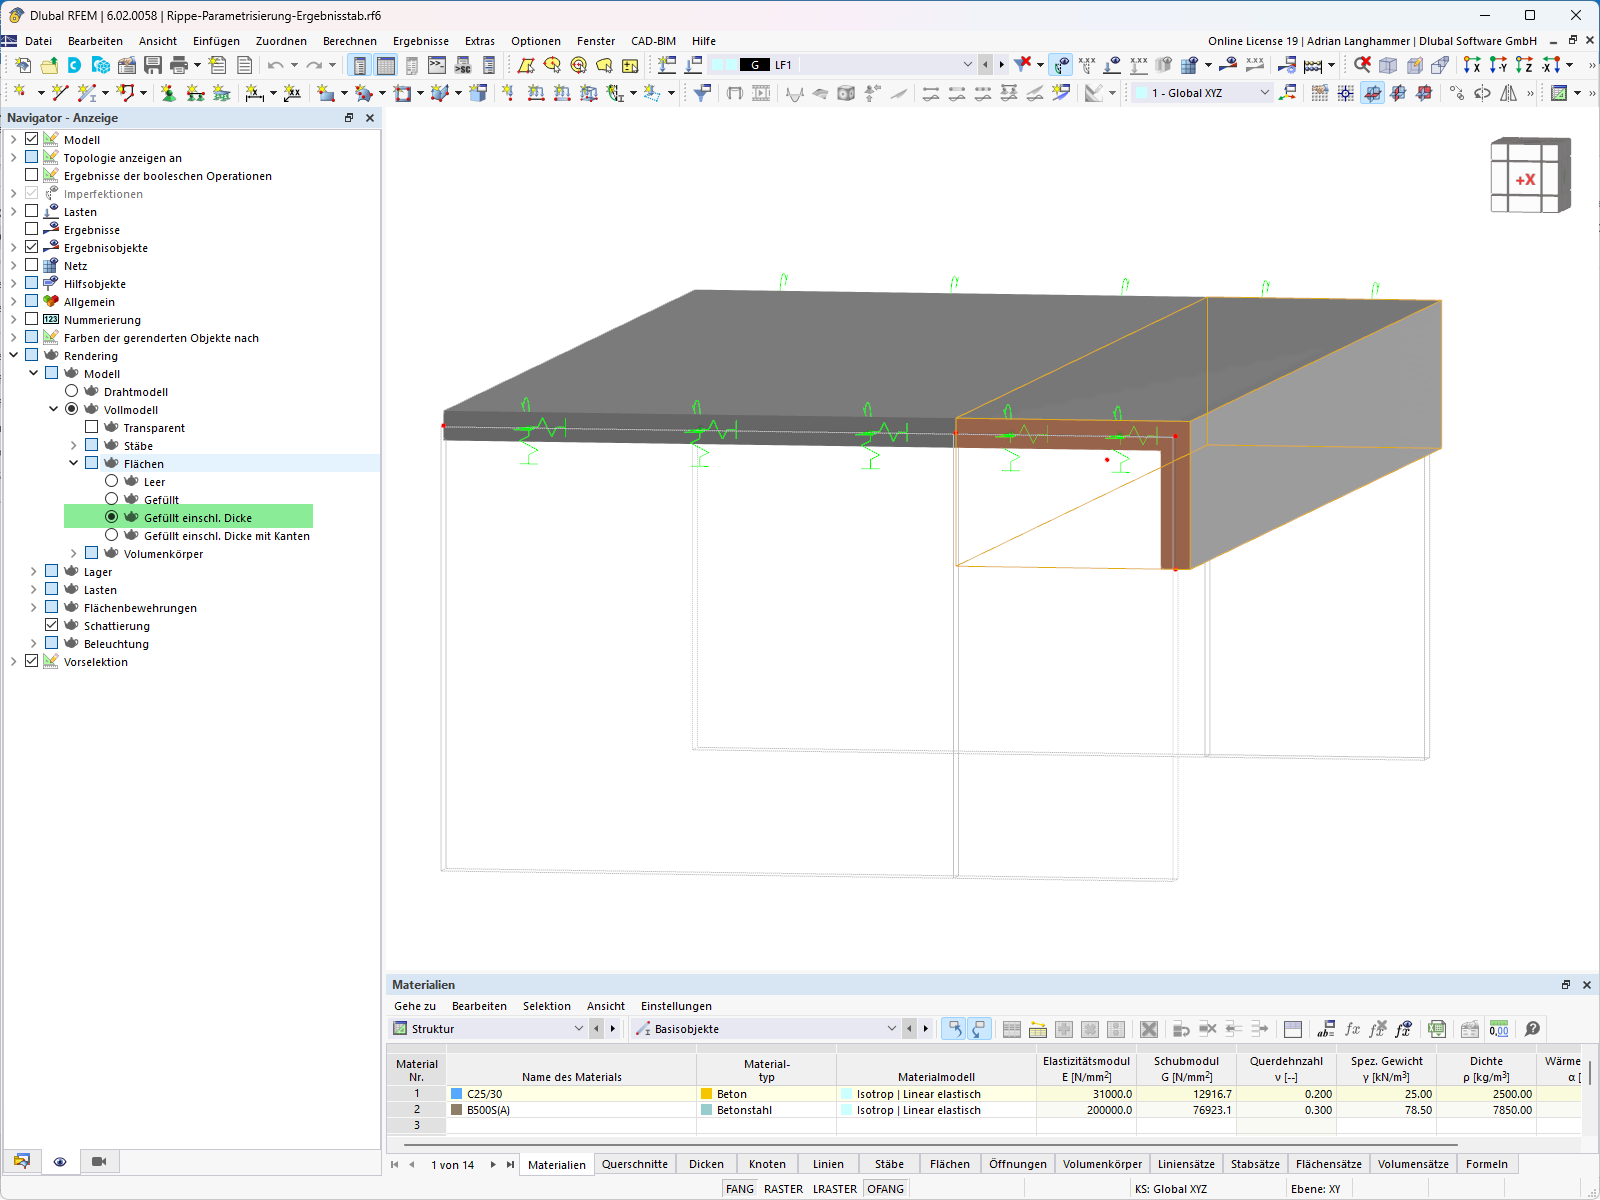This screenshot has height=1200, width=1600.
Task: Click the help question mark icon in table toolbar
Action: [x=1532, y=1029]
